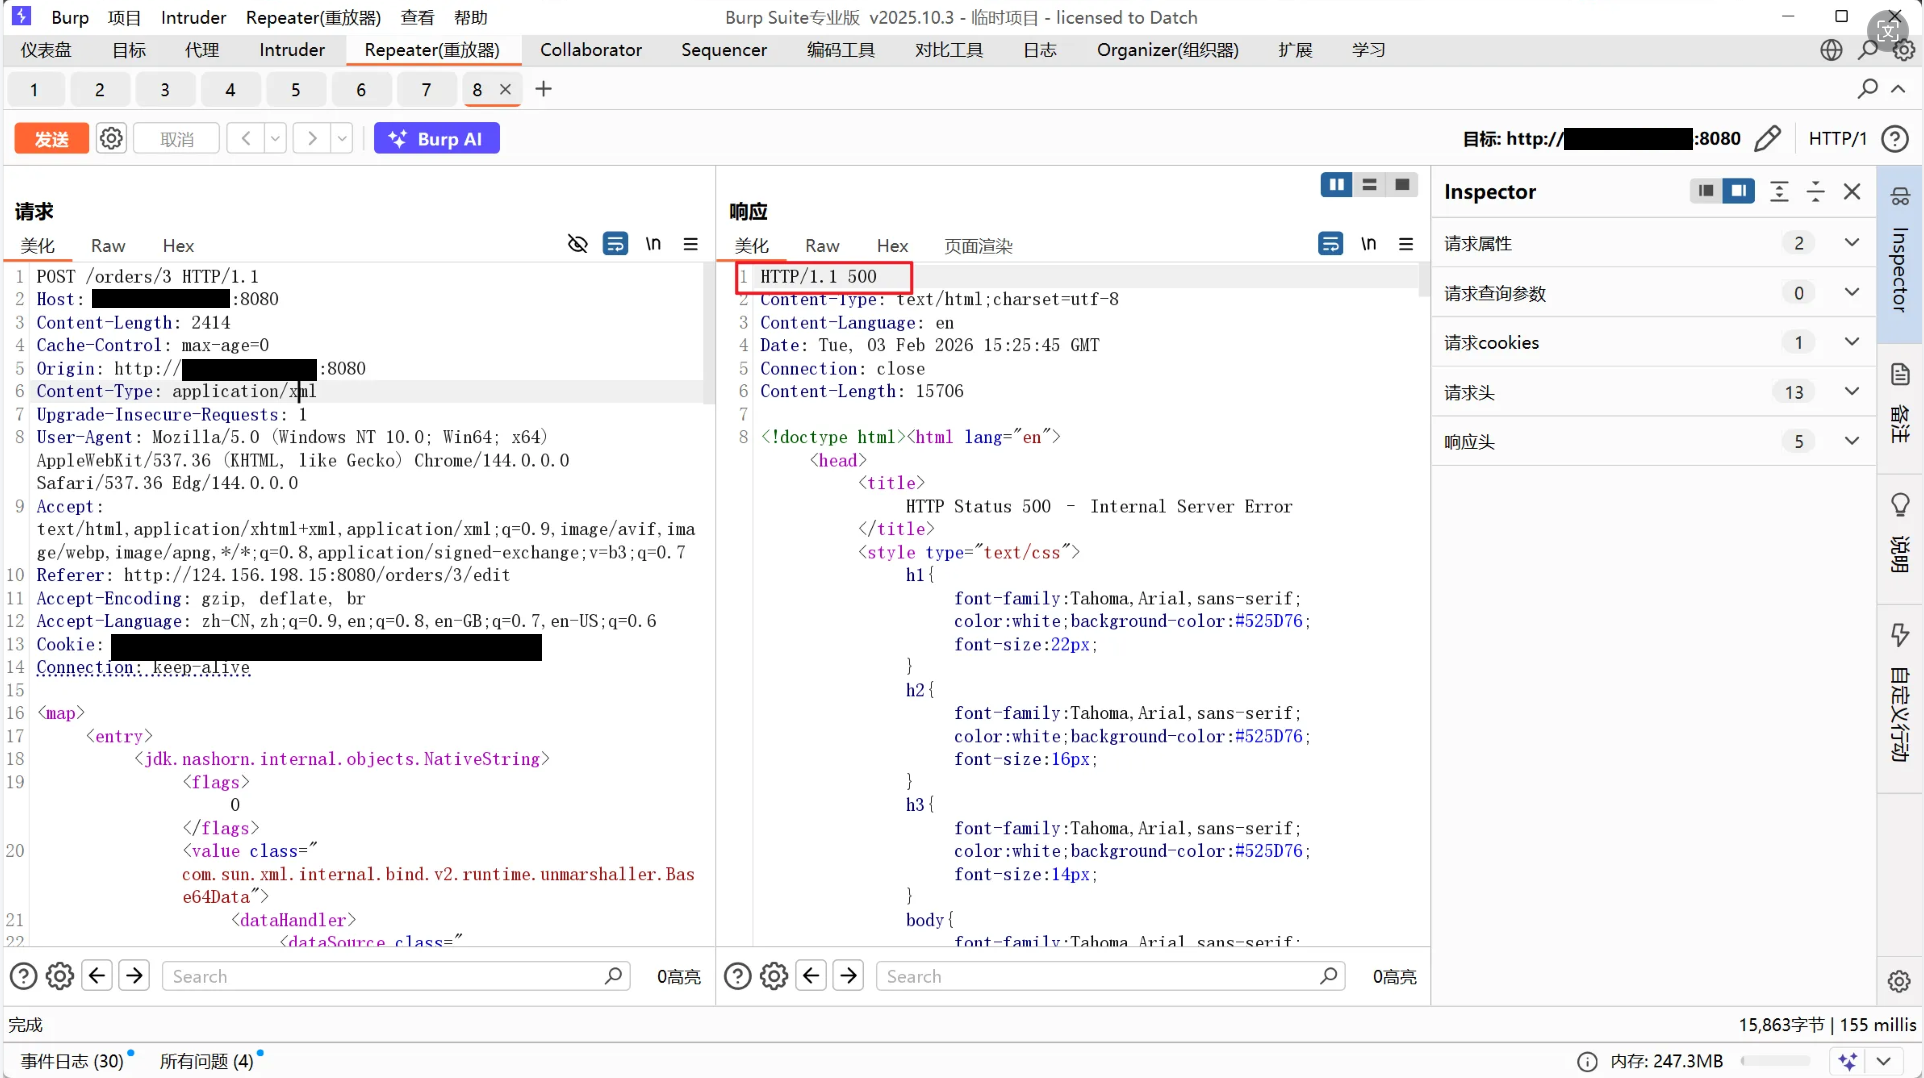1924x1078 pixels.
Task: Click the 取消 cancel button
Action: pyautogui.click(x=177, y=138)
